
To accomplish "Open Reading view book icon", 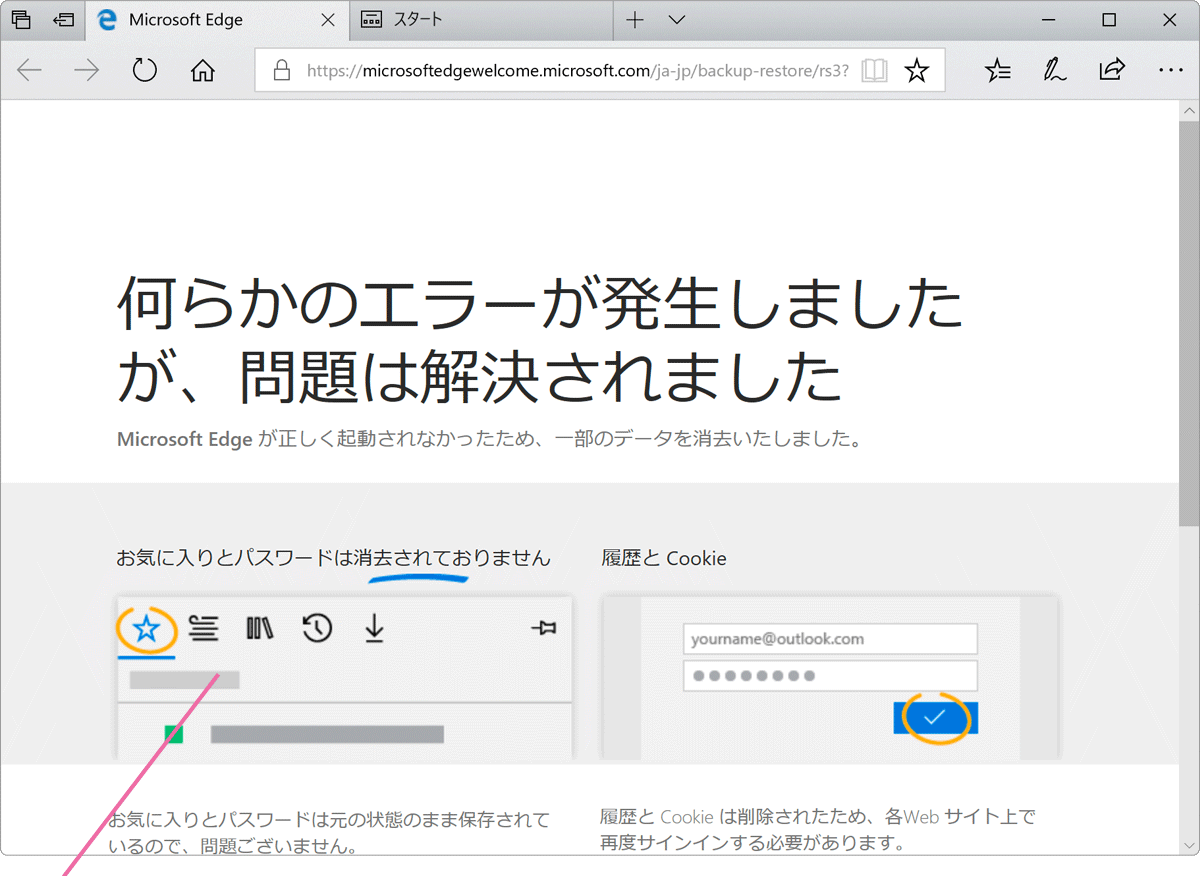I will point(874,70).
